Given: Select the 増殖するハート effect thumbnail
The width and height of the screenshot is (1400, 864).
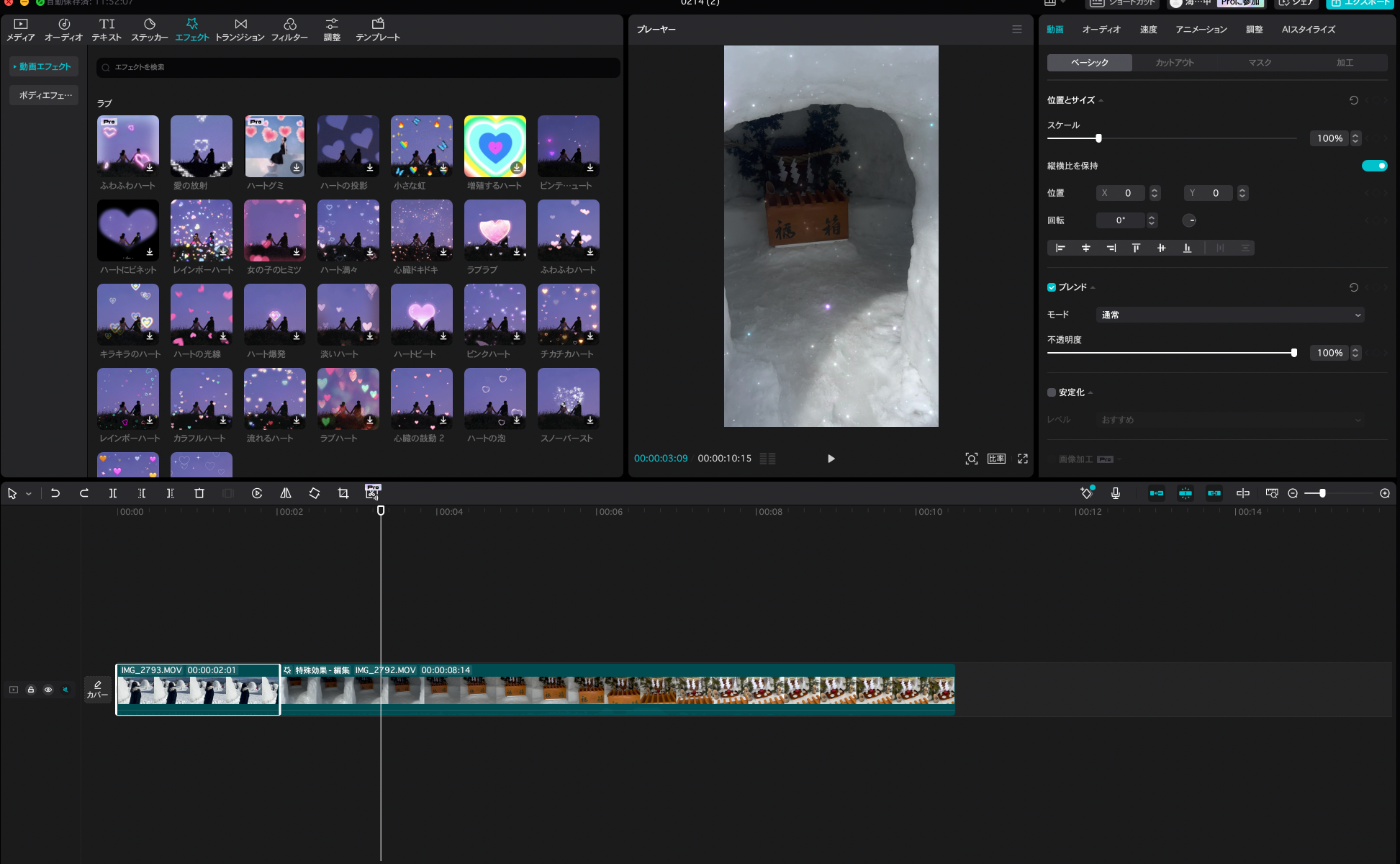Looking at the screenshot, I should 494,146.
